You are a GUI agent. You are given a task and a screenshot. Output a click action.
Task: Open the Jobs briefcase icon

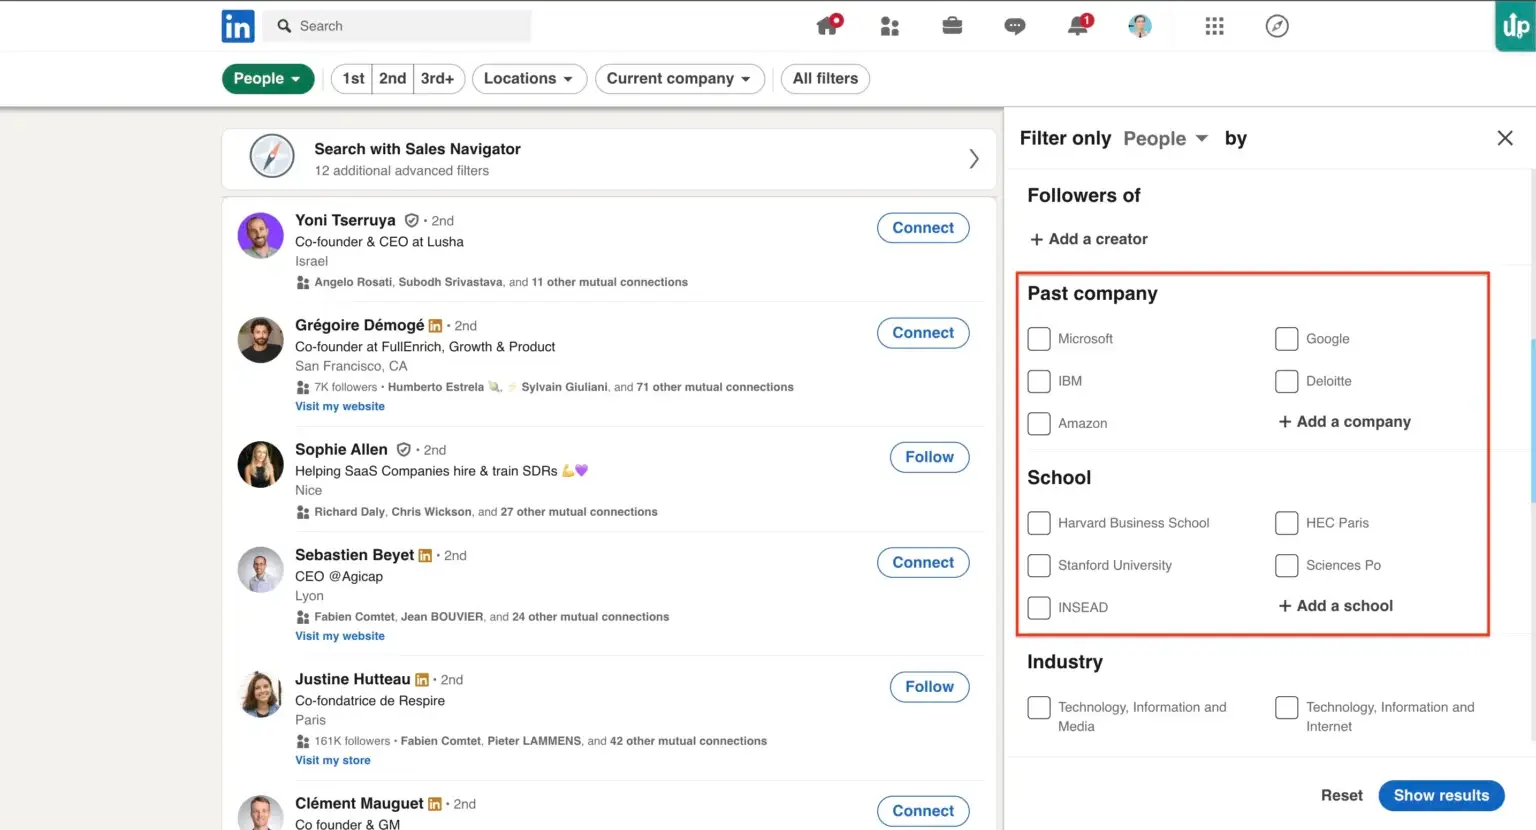[x=952, y=26]
